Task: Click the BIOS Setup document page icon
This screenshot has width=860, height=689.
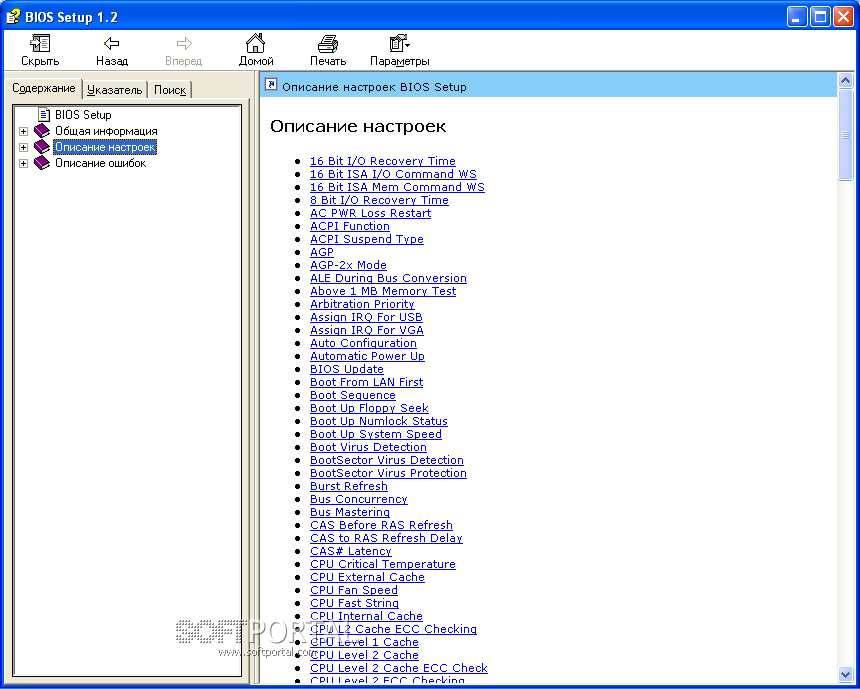Action: tap(44, 115)
